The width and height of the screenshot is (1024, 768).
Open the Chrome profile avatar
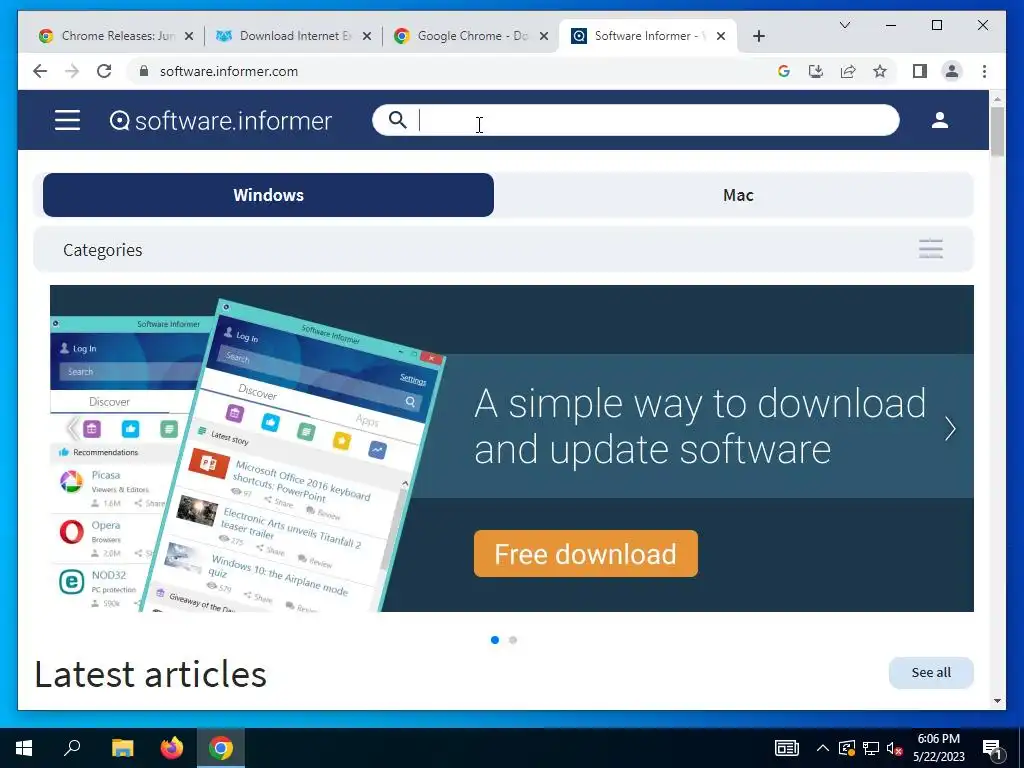[x=952, y=71]
